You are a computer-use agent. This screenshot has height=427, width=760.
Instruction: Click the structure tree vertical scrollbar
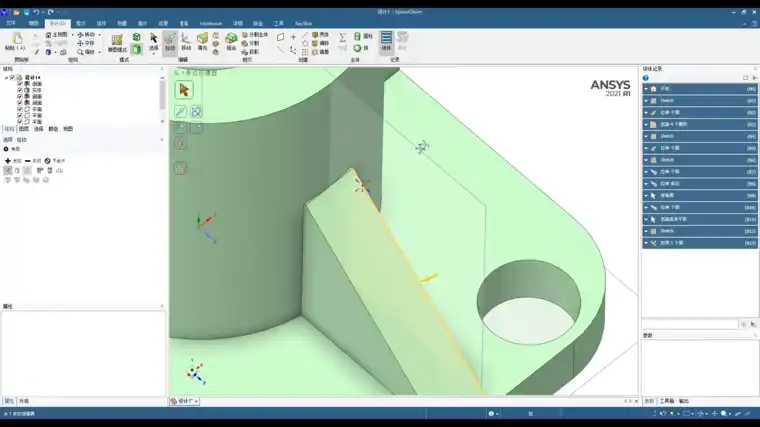(x=162, y=95)
